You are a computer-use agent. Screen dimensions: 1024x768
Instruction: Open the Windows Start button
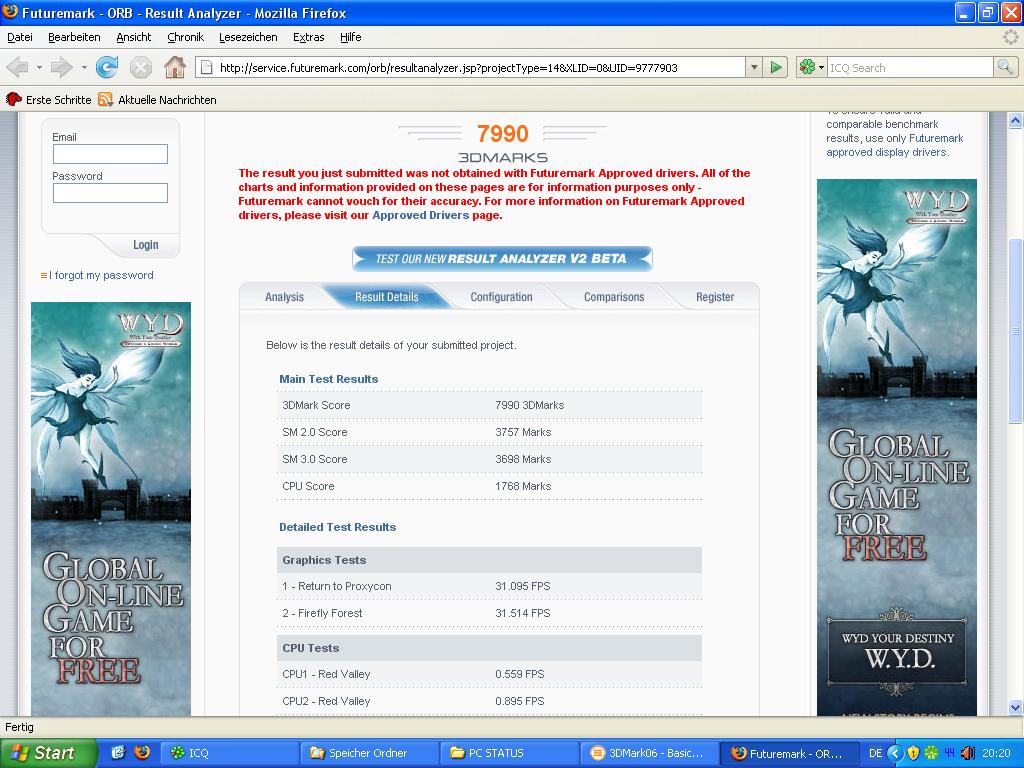pyautogui.click(x=48, y=753)
